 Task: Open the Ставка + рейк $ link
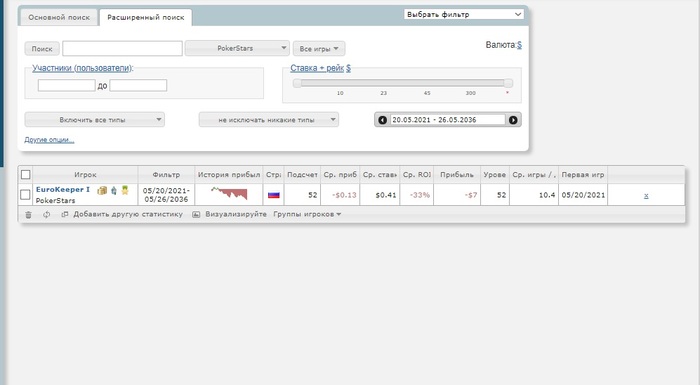[321, 68]
